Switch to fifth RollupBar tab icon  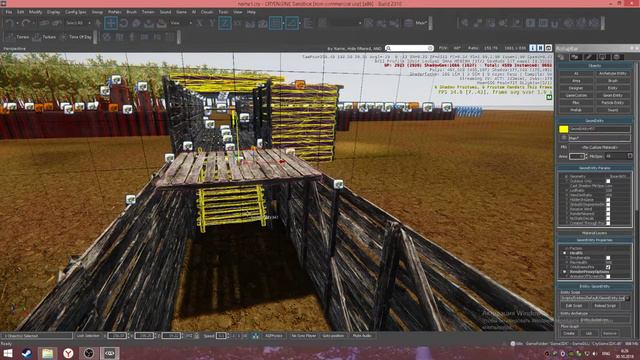[616, 57]
